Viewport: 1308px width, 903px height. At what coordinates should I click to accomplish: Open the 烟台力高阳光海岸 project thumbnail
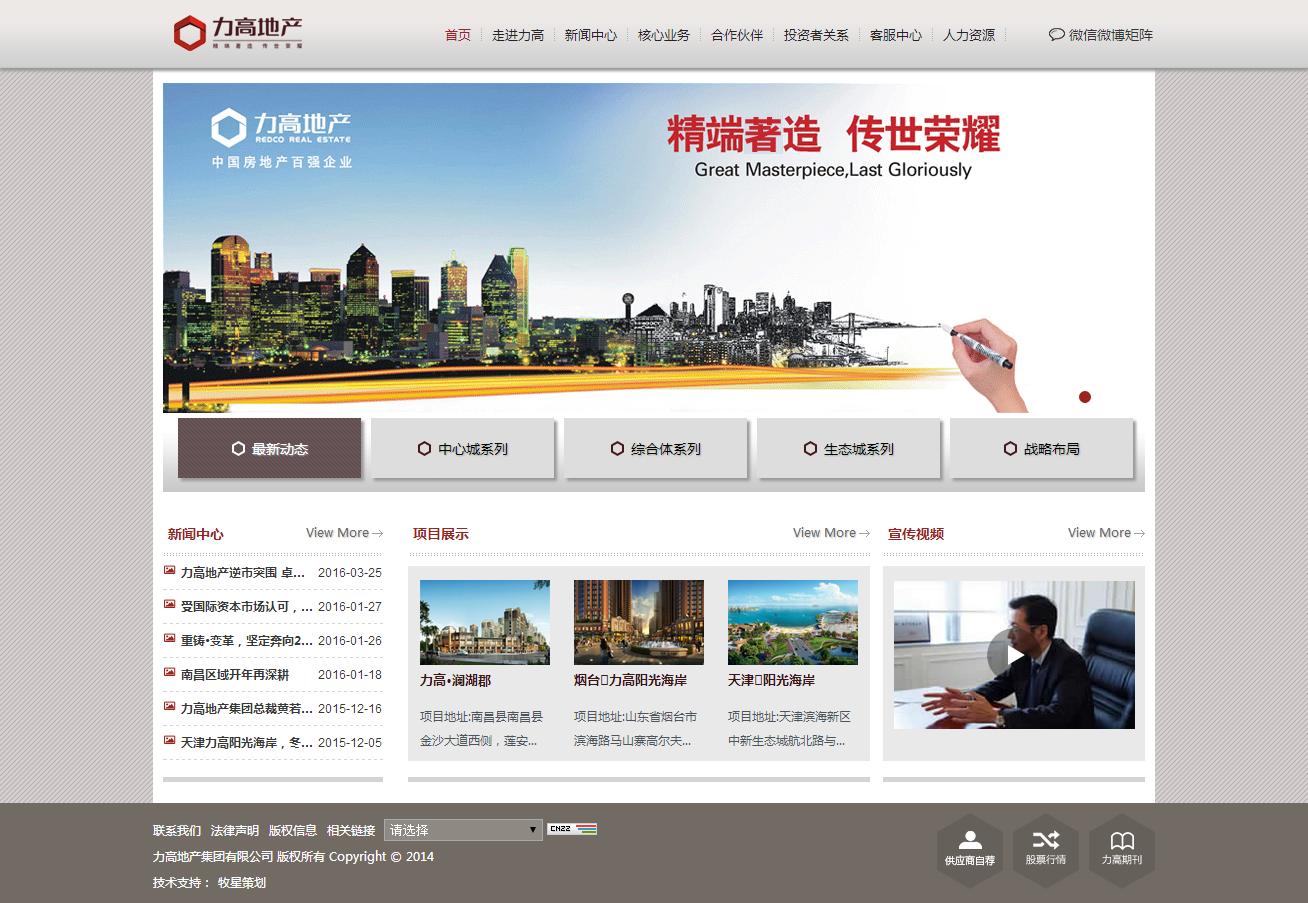pos(639,622)
